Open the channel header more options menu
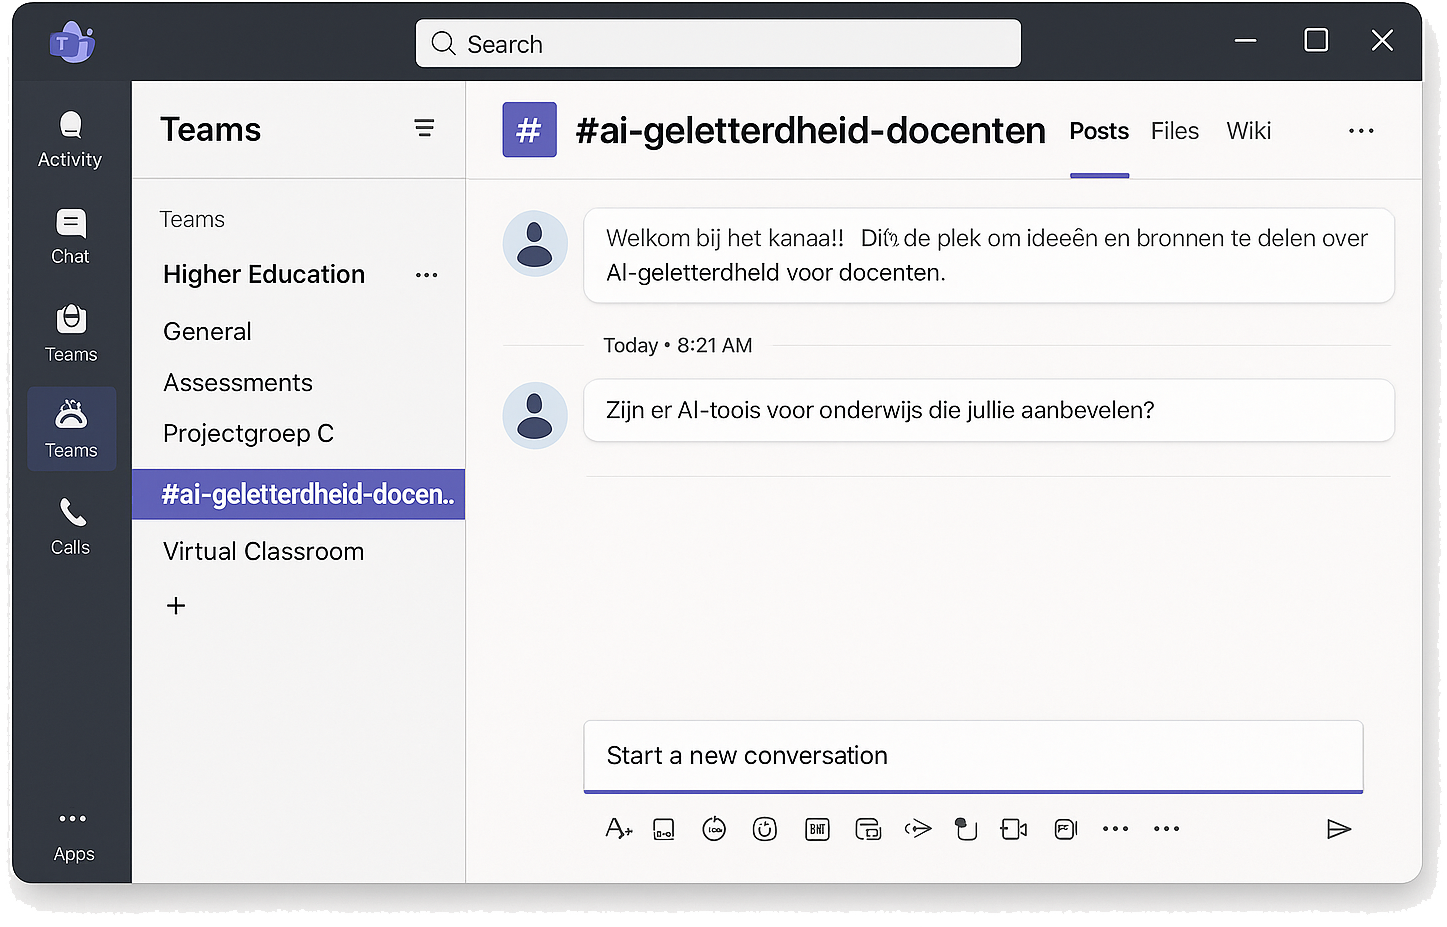1447x927 pixels. [1361, 131]
